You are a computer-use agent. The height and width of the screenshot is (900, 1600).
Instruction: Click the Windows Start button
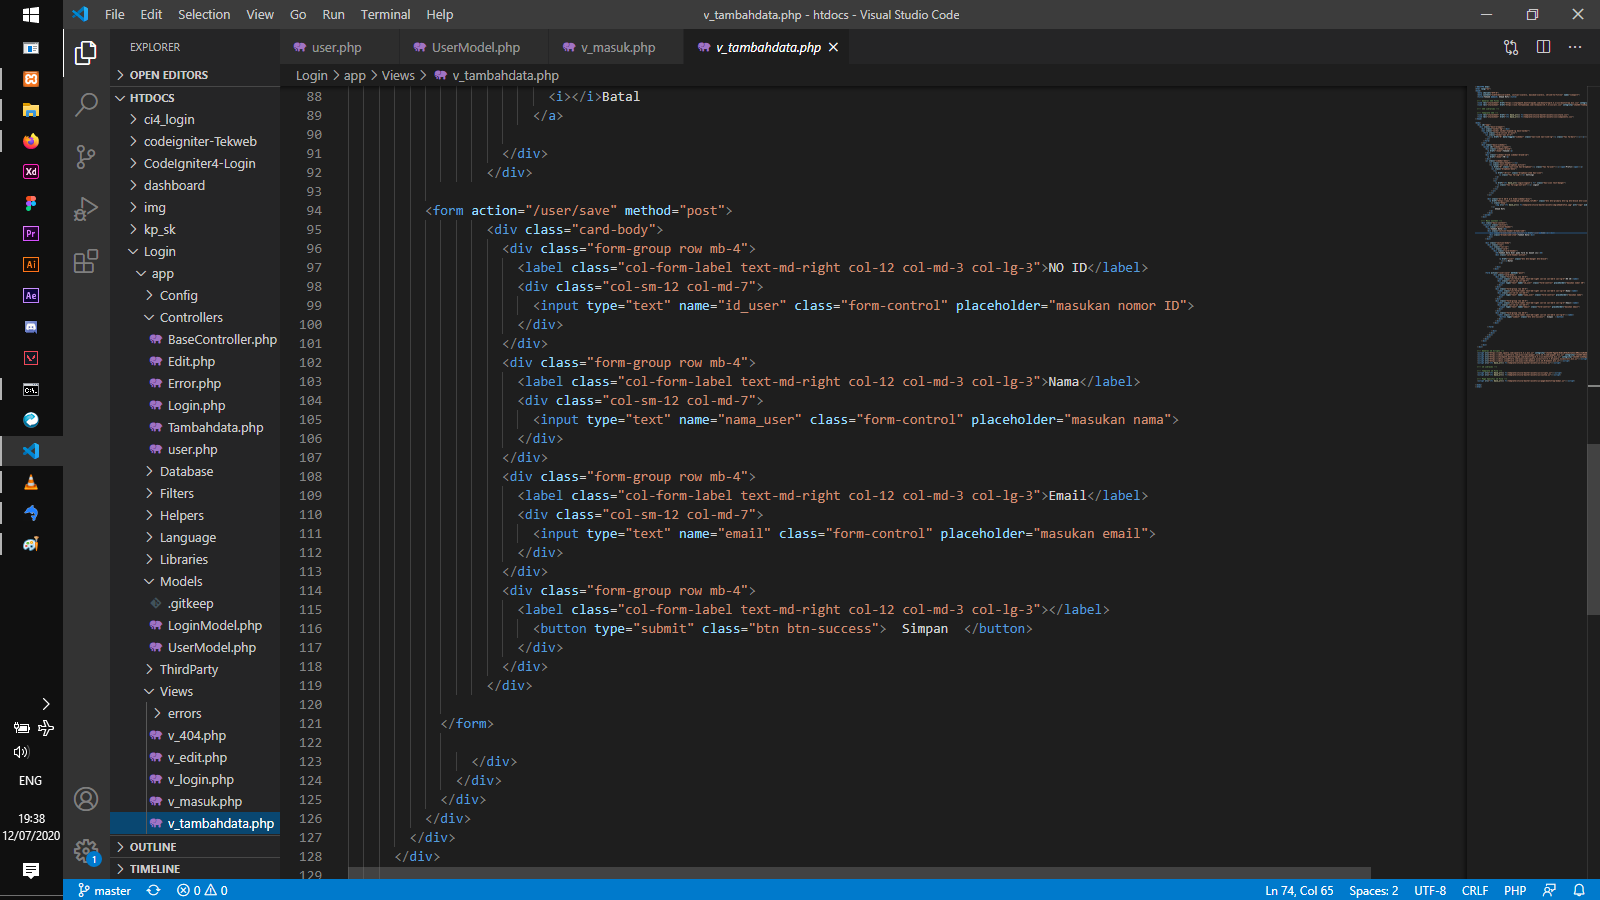pyautogui.click(x=31, y=15)
